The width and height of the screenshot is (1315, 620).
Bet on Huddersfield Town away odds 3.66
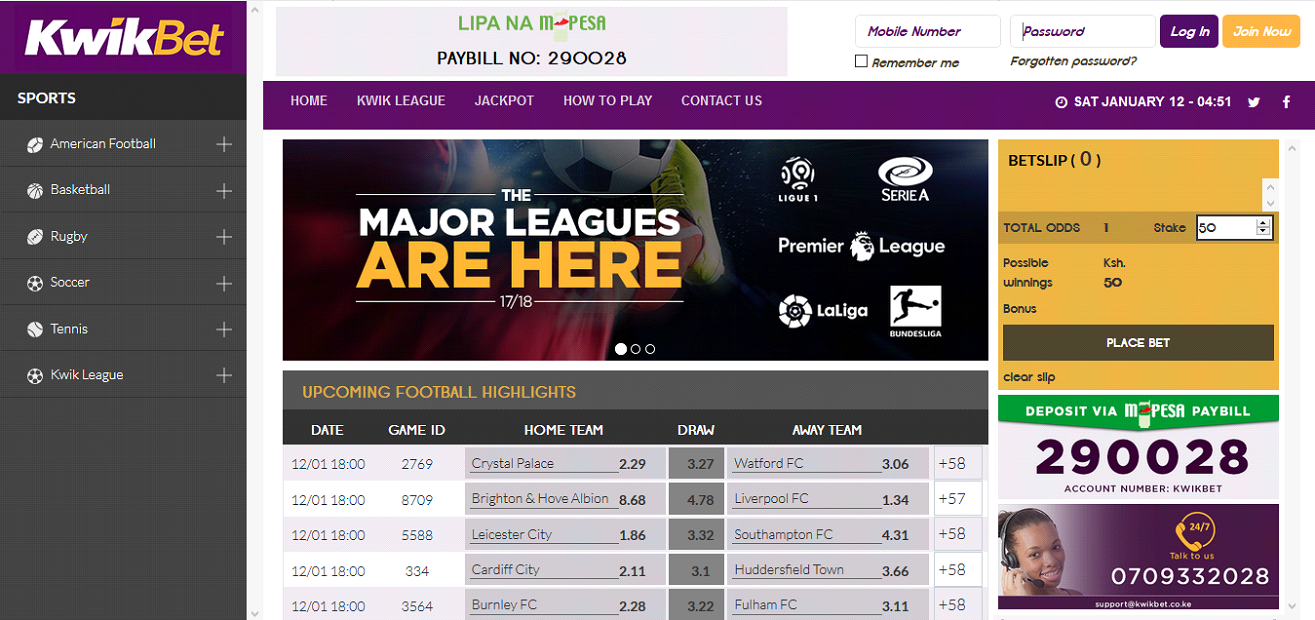tap(828, 569)
